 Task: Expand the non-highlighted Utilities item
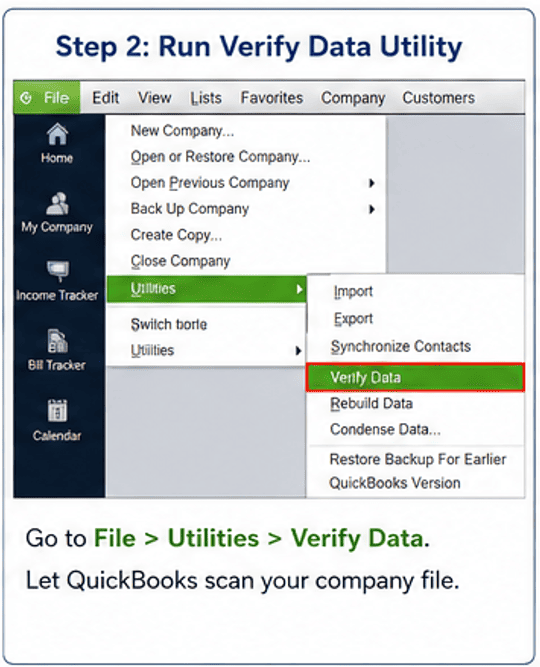[206, 351]
